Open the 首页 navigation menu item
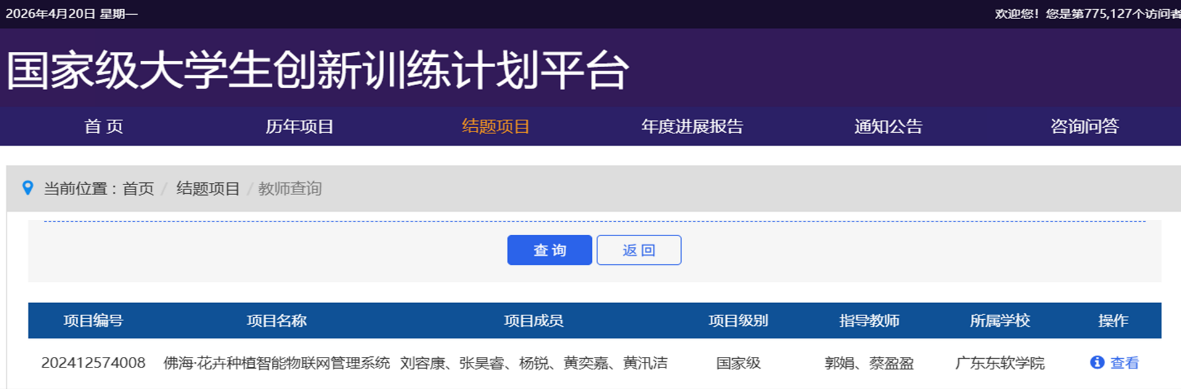 (x=104, y=127)
